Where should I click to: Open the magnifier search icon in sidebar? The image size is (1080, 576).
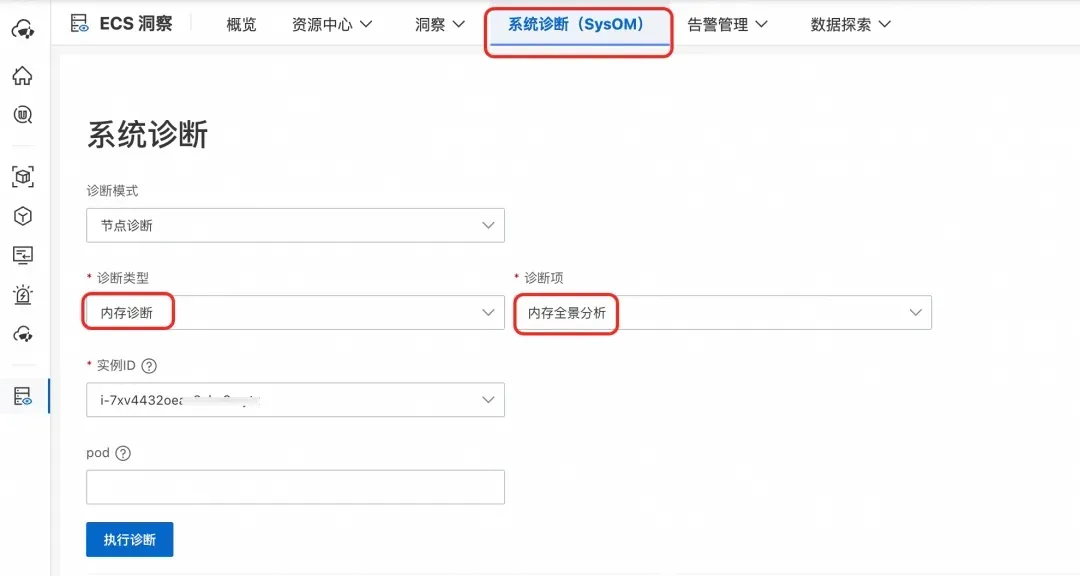click(x=22, y=115)
